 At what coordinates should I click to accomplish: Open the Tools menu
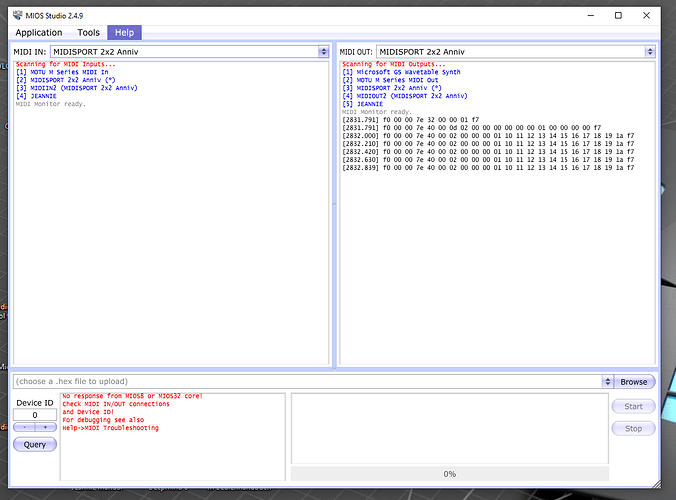(x=88, y=33)
